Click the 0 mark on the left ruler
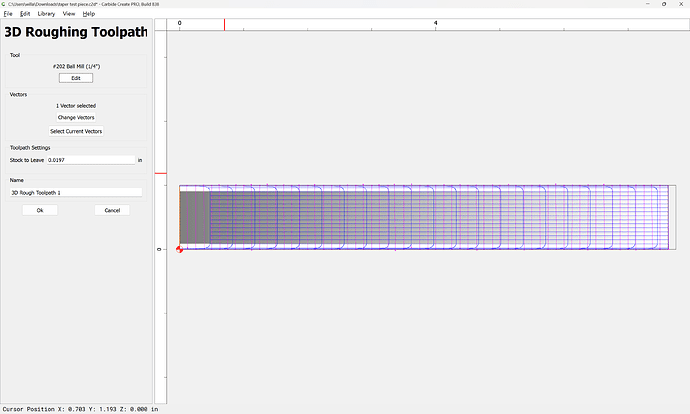 (x=159, y=249)
